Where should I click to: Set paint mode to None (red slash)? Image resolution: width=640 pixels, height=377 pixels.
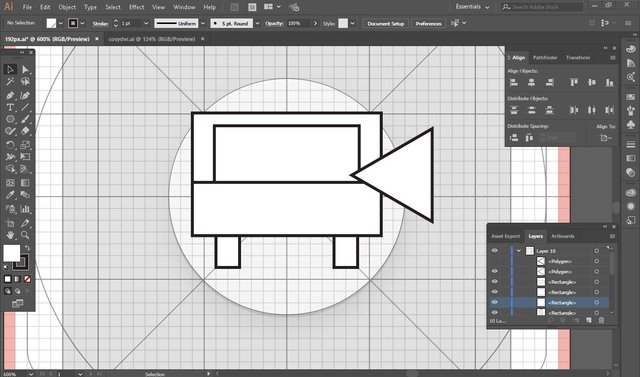[27, 279]
